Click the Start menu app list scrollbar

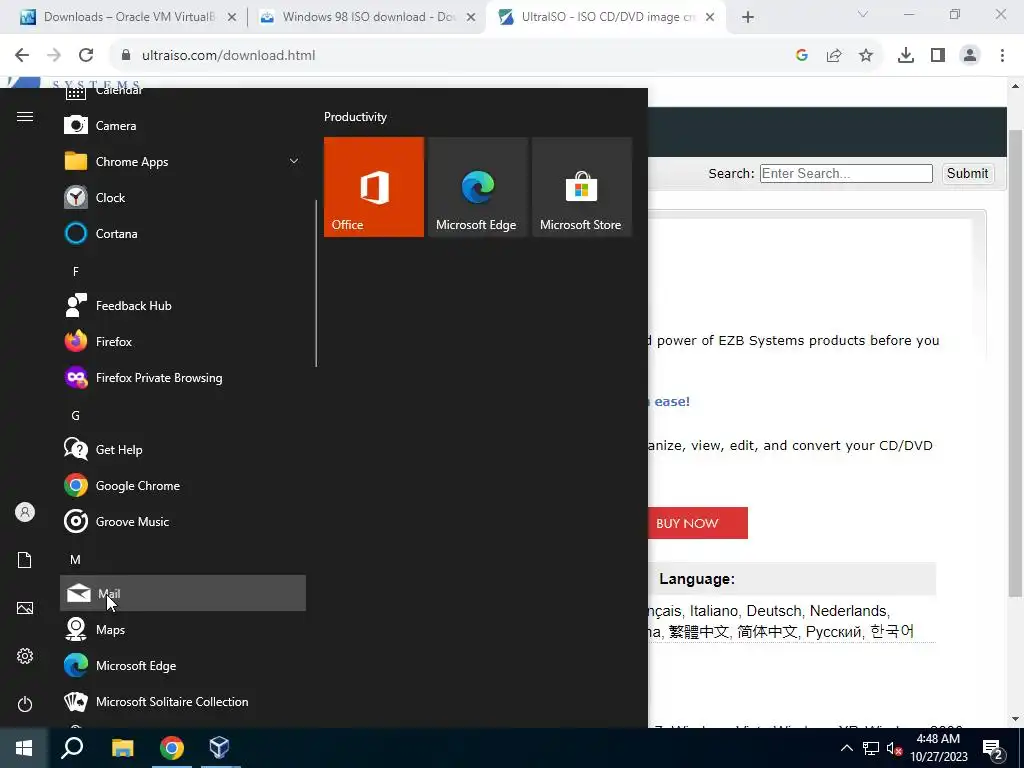tap(316, 283)
